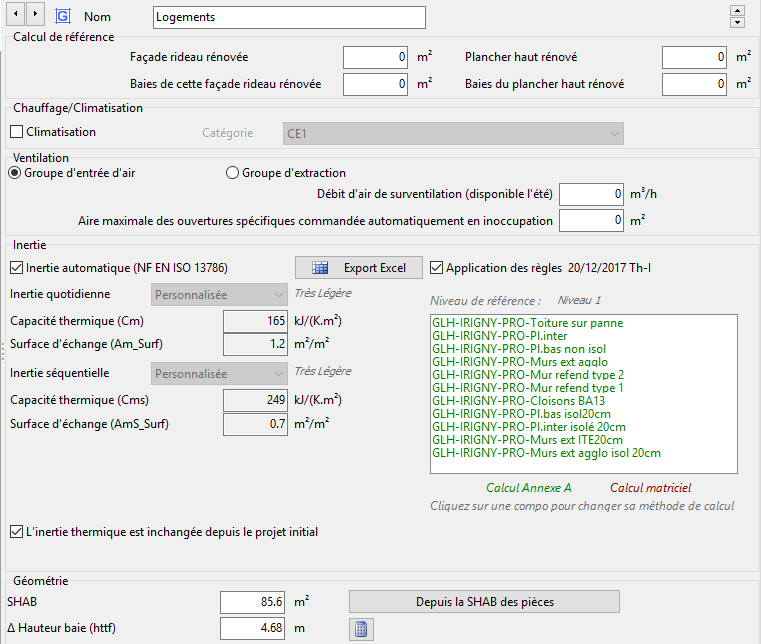Toggle L'inertie thermique est inchangée checkbox
761x644 pixels.
click(x=17, y=532)
